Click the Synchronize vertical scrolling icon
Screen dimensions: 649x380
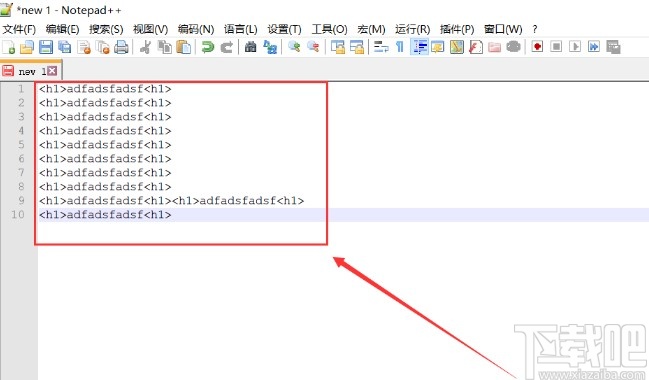(x=338, y=47)
